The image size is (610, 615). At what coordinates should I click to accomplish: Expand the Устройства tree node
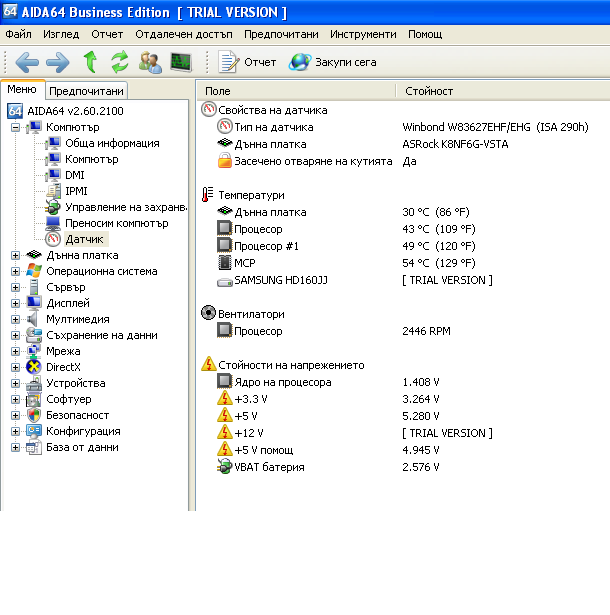click(15, 384)
